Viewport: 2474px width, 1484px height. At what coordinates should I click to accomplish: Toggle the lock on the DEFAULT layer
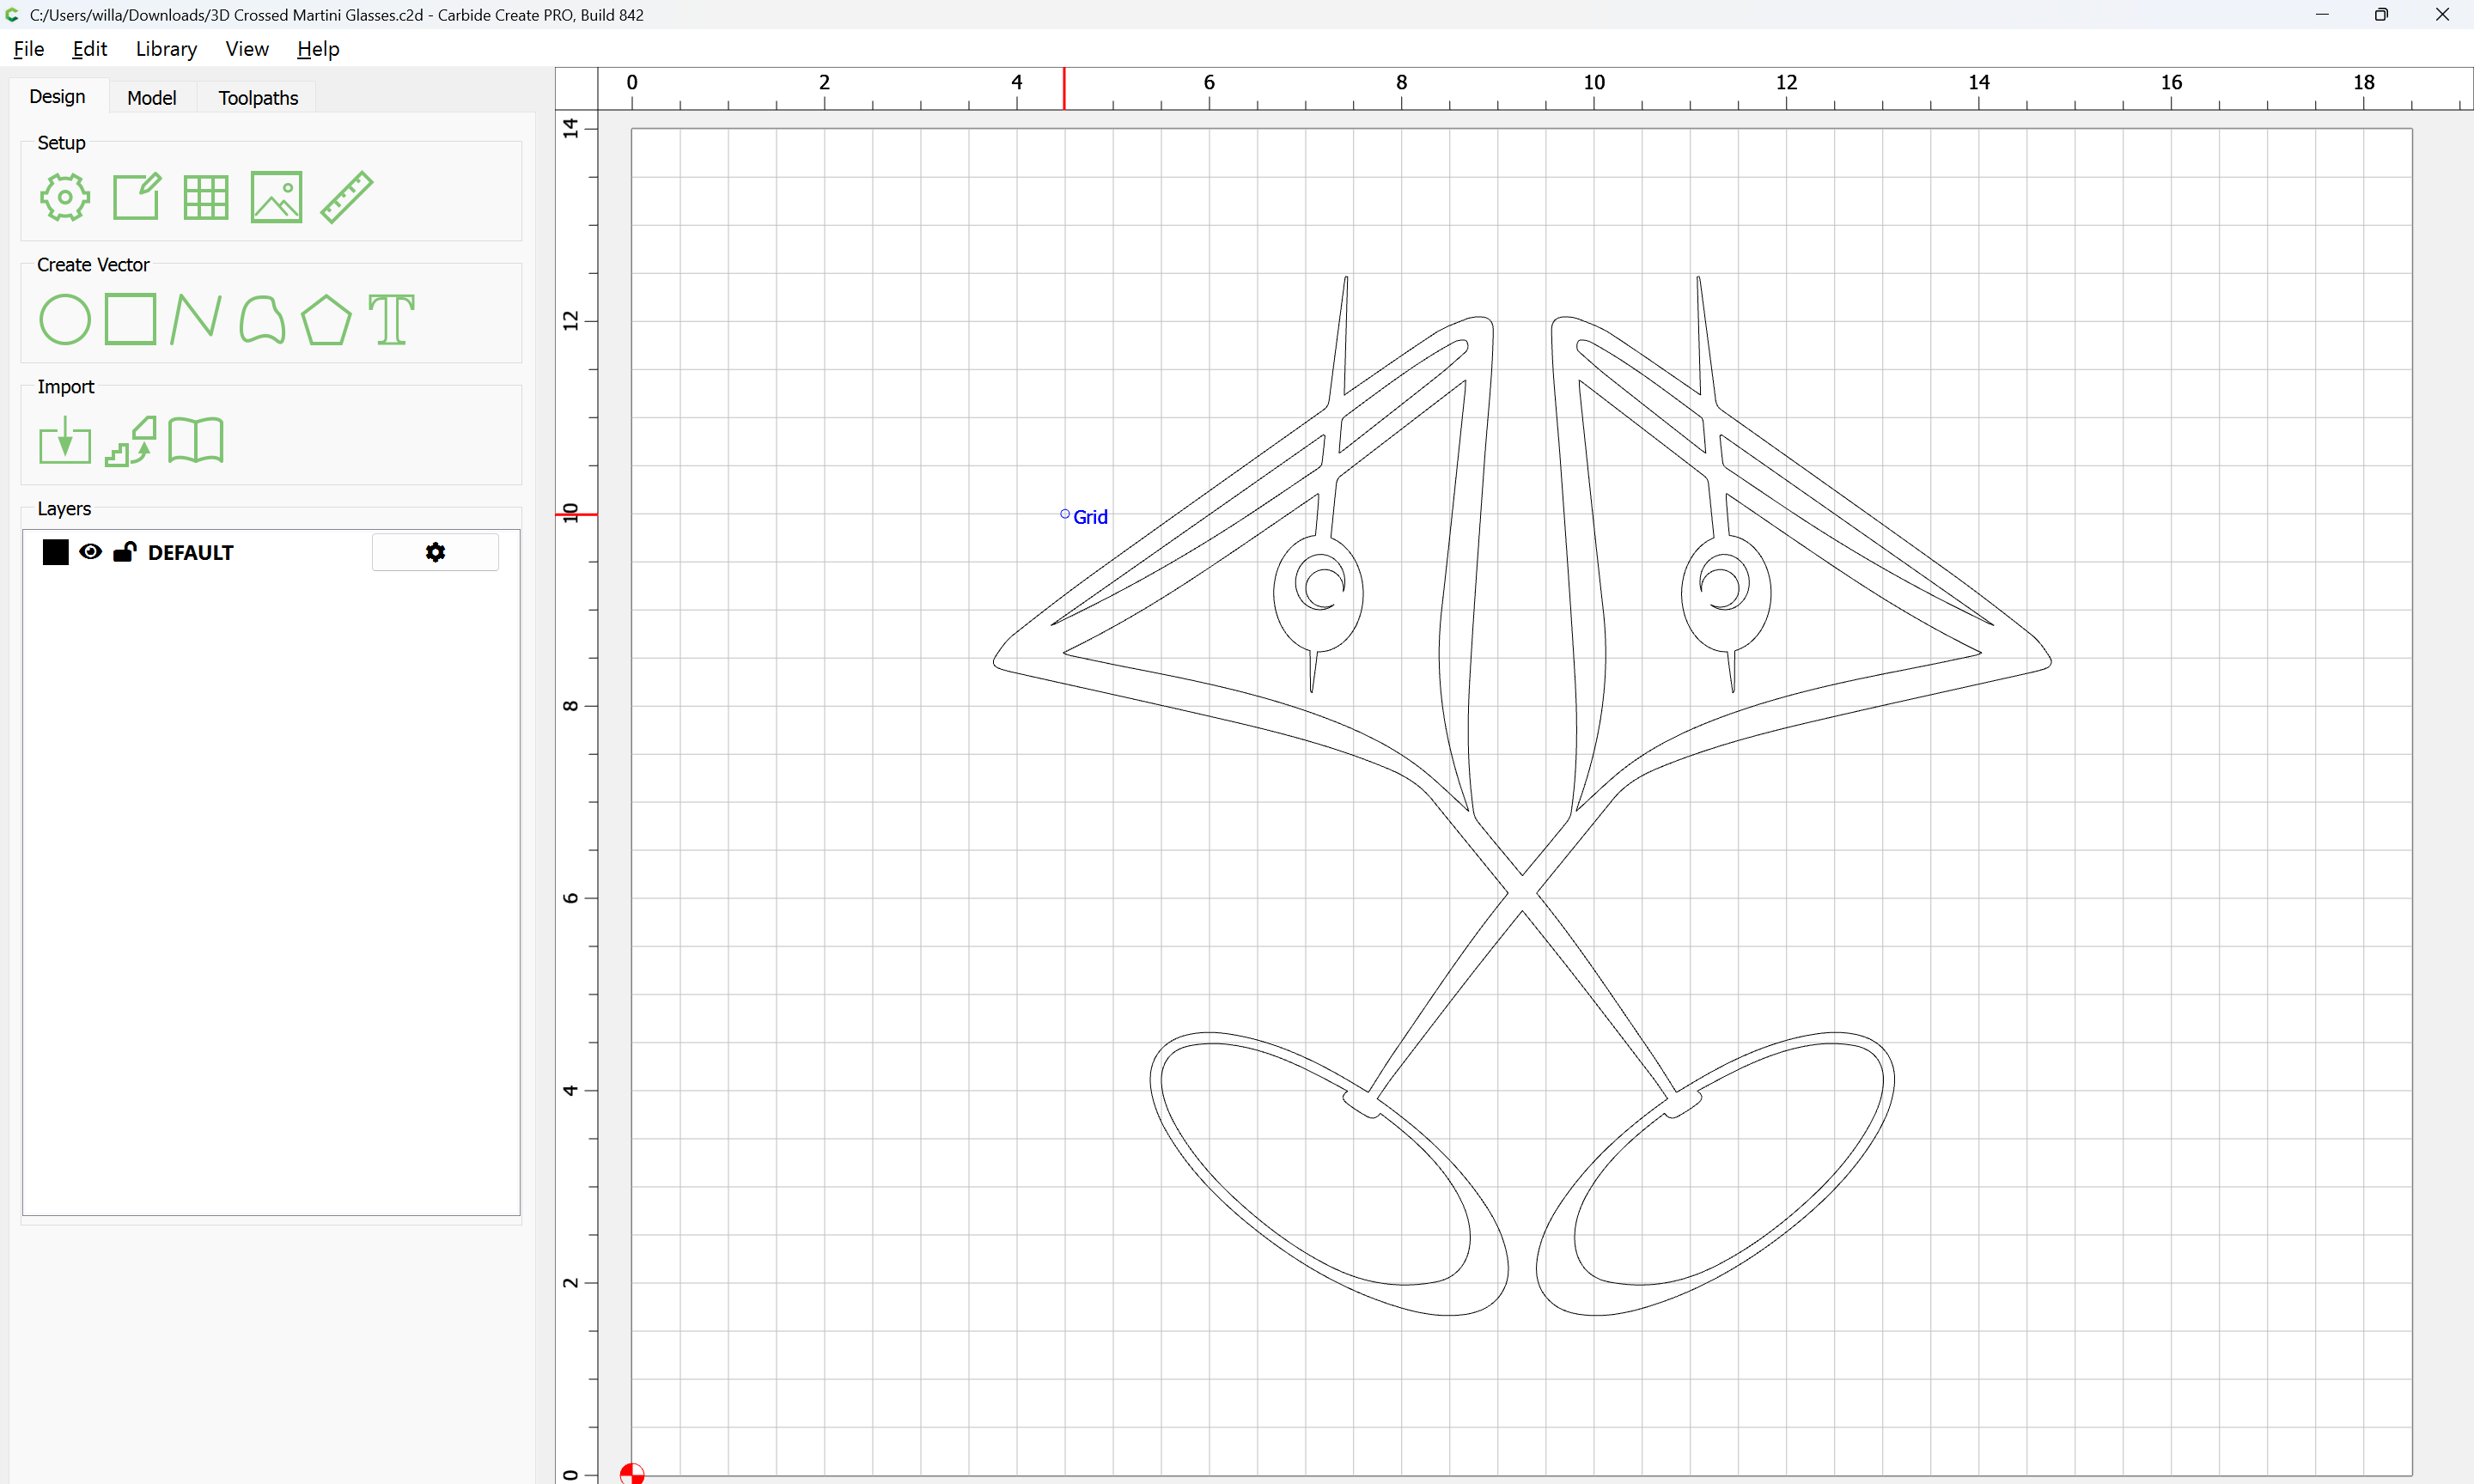pyautogui.click(x=125, y=552)
